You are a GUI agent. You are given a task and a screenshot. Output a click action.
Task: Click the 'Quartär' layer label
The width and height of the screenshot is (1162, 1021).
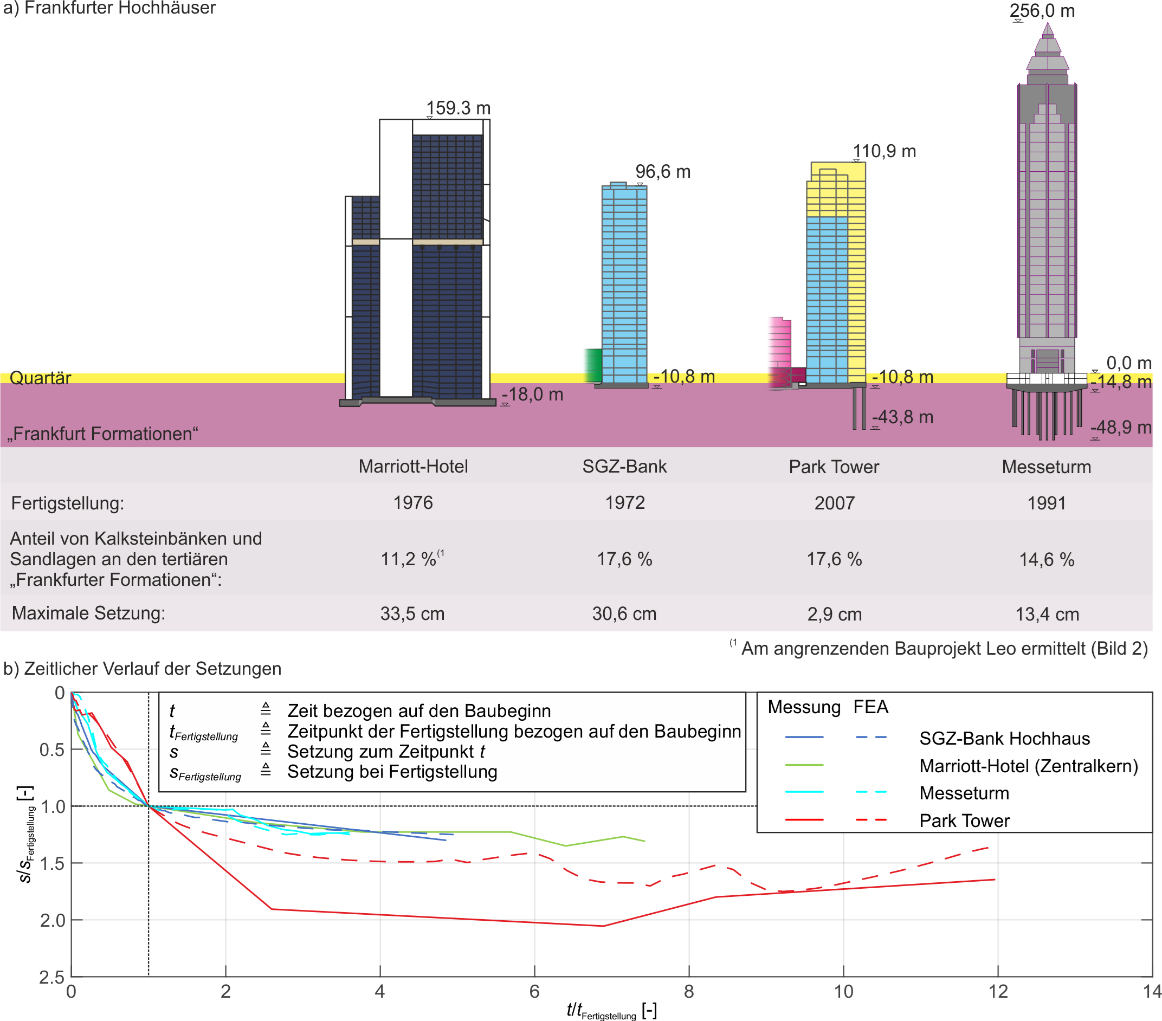point(40,378)
